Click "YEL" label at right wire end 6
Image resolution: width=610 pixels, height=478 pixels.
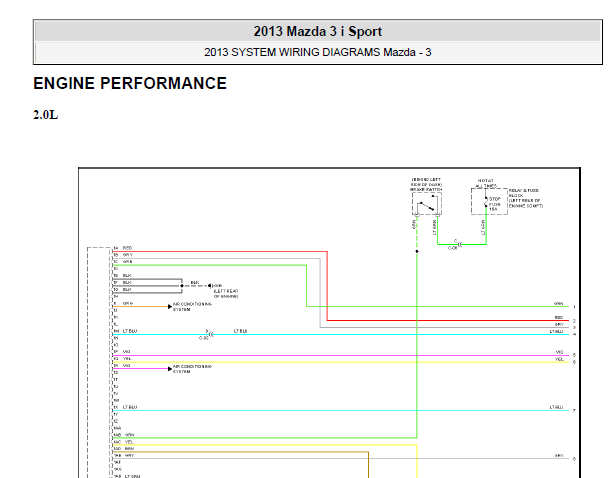tap(559, 359)
